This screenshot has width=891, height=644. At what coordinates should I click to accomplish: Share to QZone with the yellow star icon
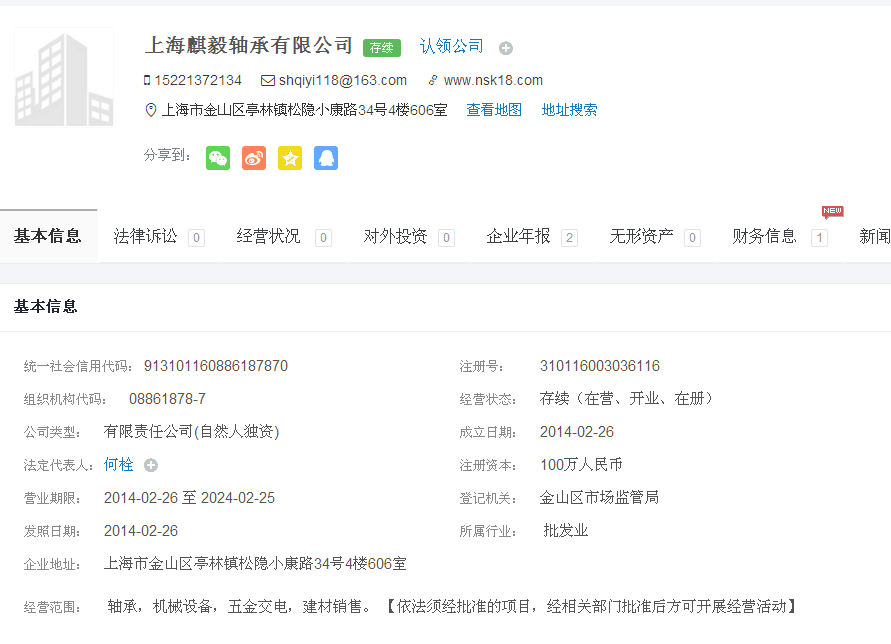point(290,158)
